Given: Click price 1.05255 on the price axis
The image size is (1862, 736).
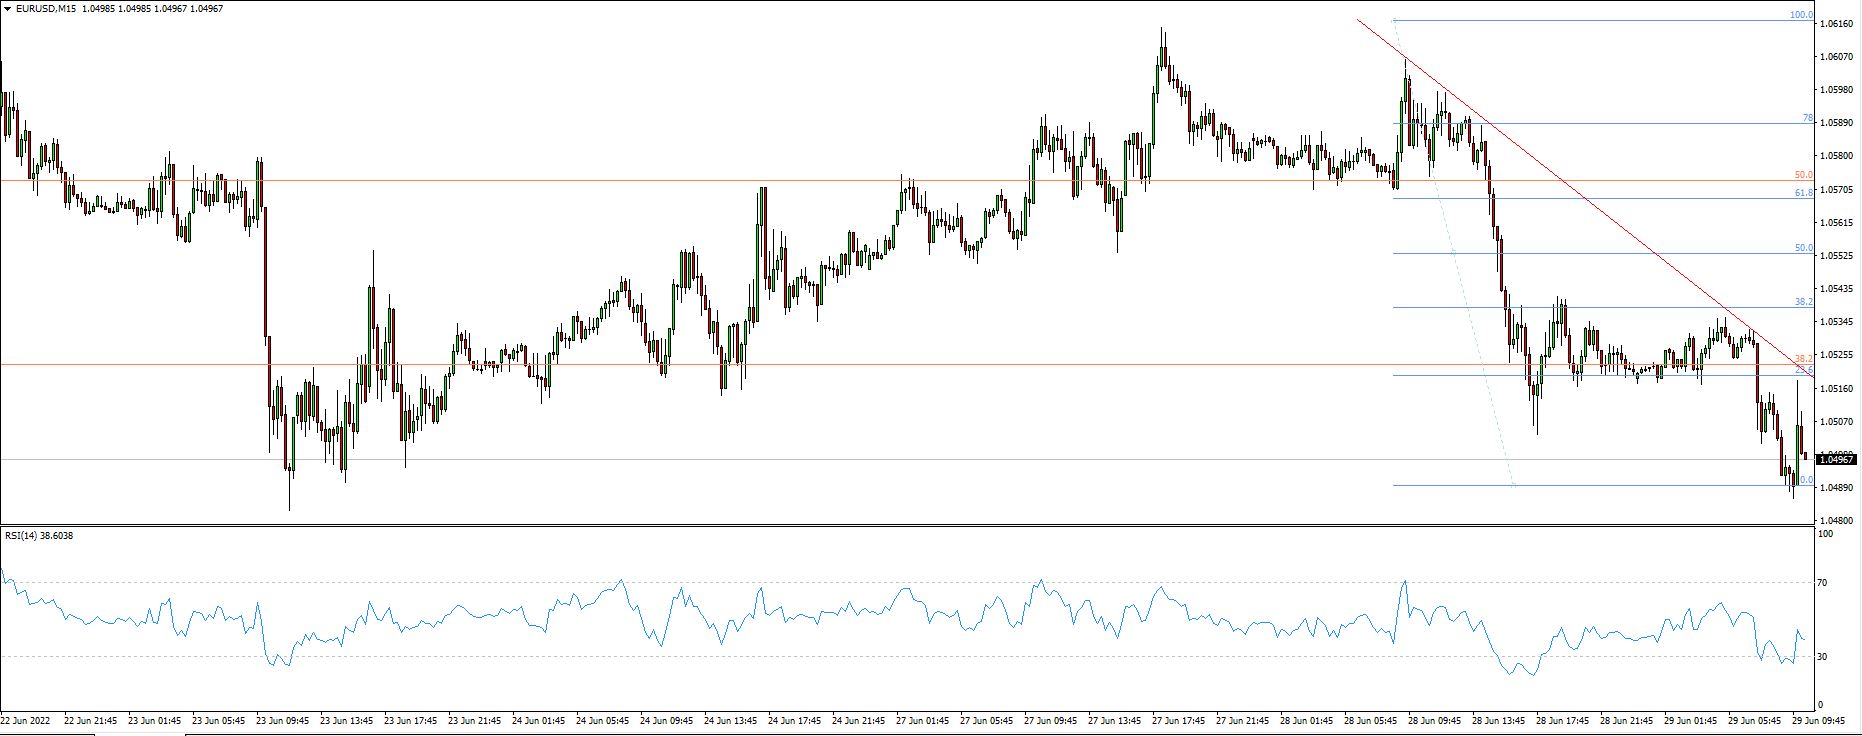Looking at the screenshot, I should (1837, 355).
